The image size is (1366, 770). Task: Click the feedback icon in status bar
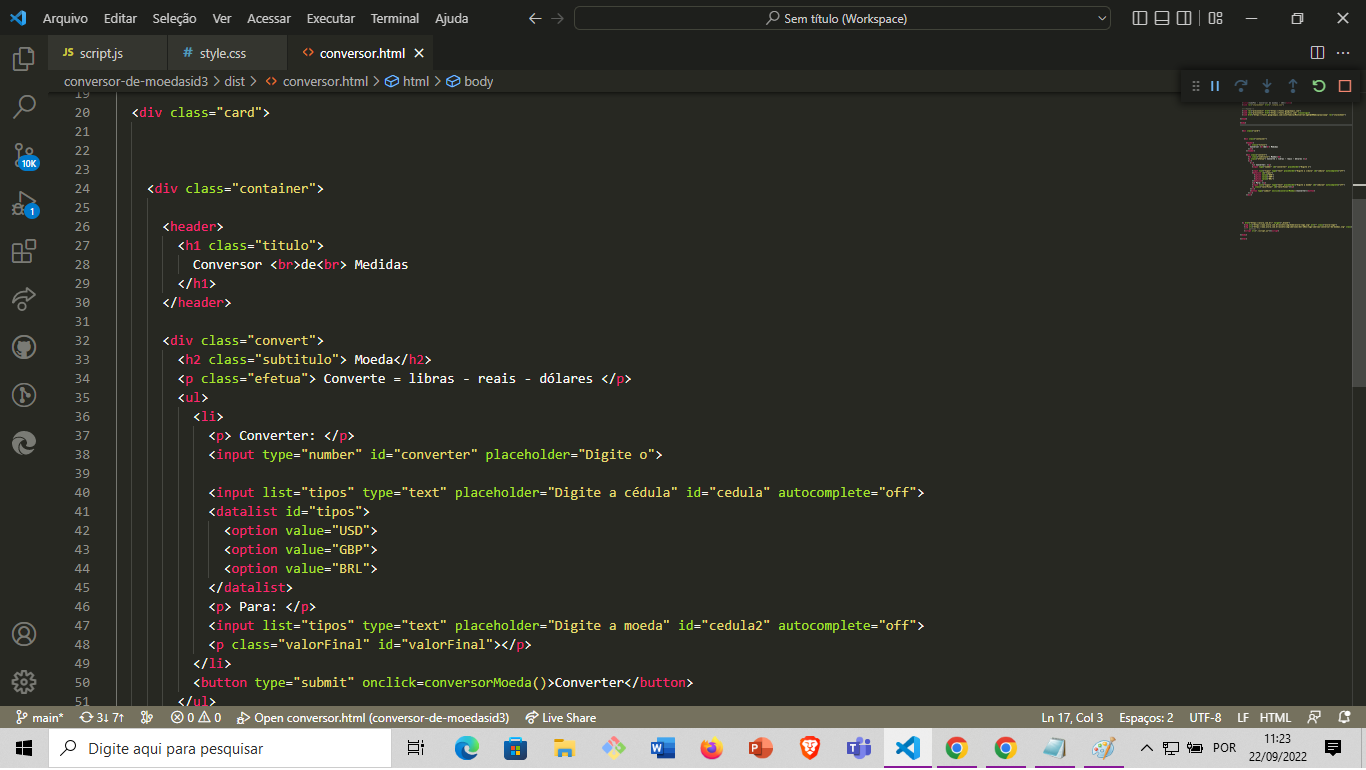(1316, 717)
